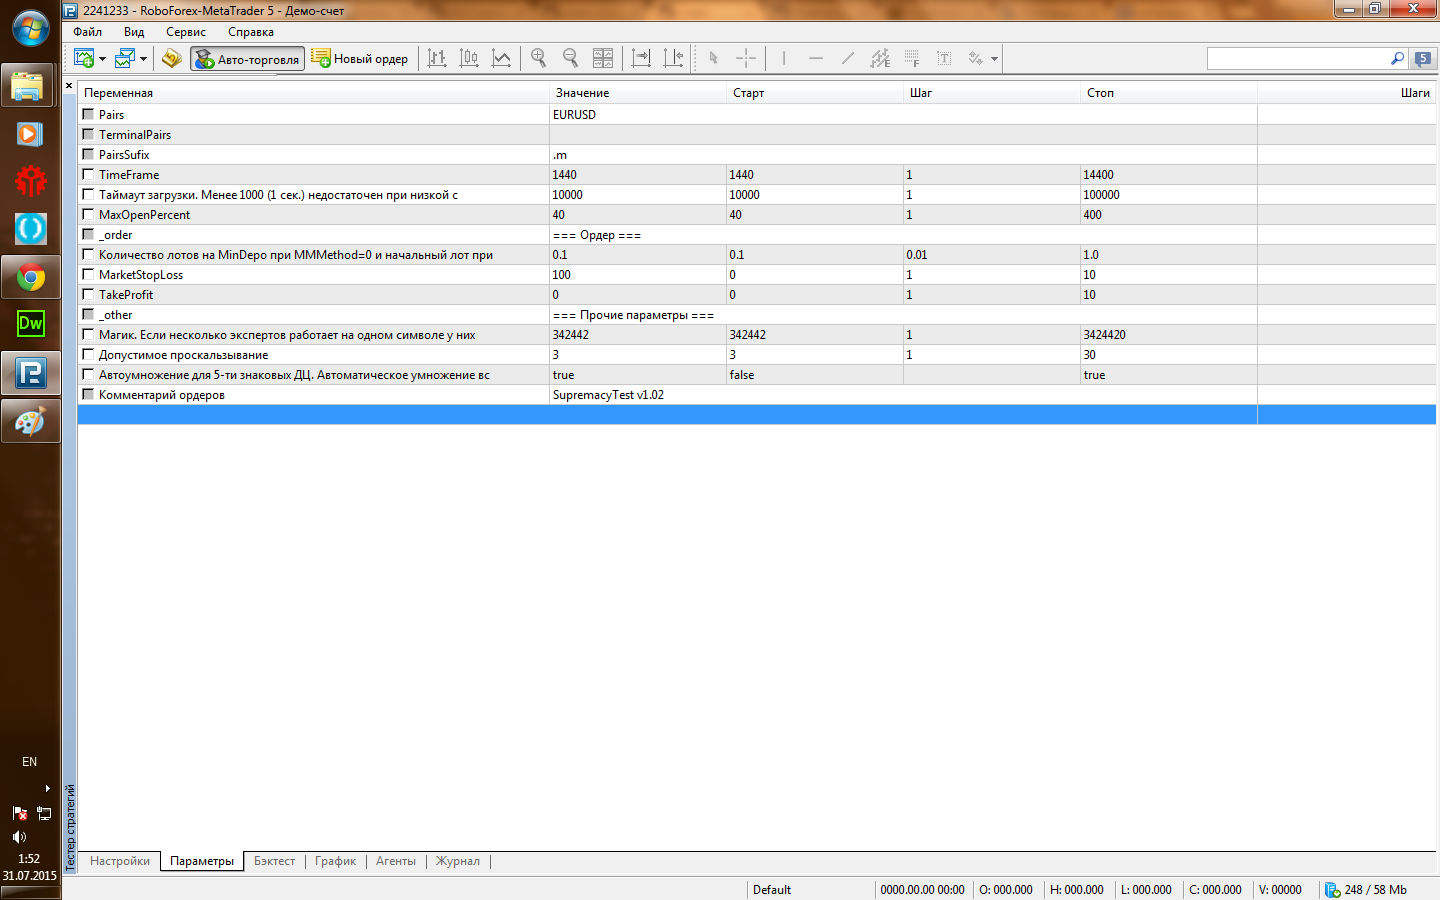Toggle the TerminalPairs checkbox
The width and height of the screenshot is (1440, 900).
88,134
